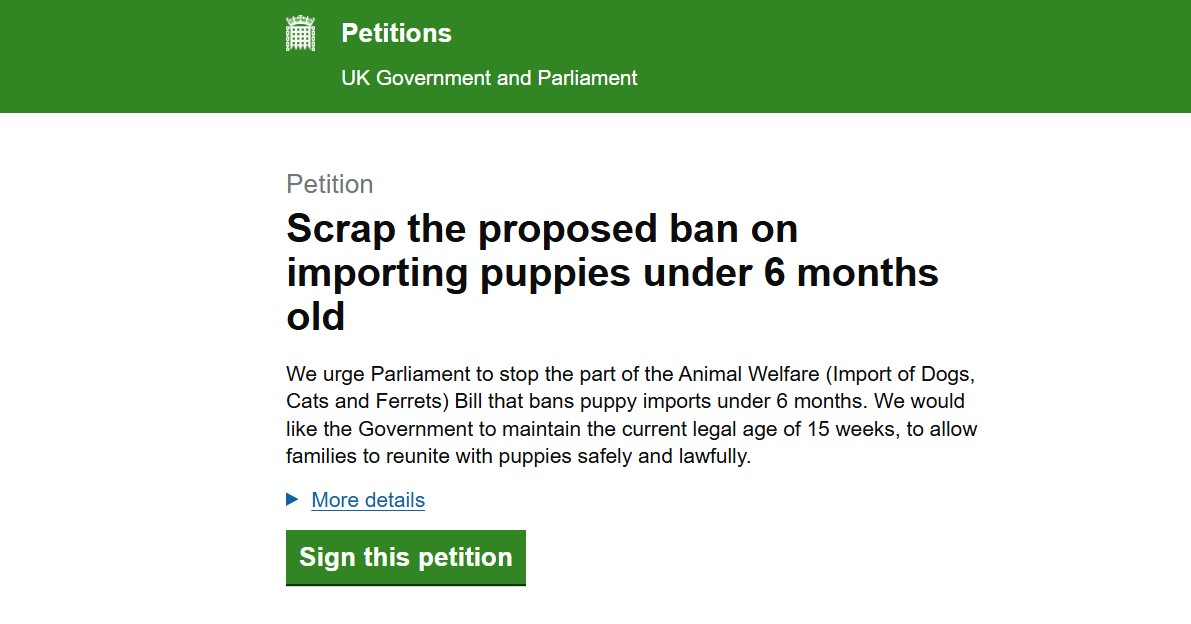
Task: Sign this petition using the green button
Action: pyautogui.click(x=406, y=557)
